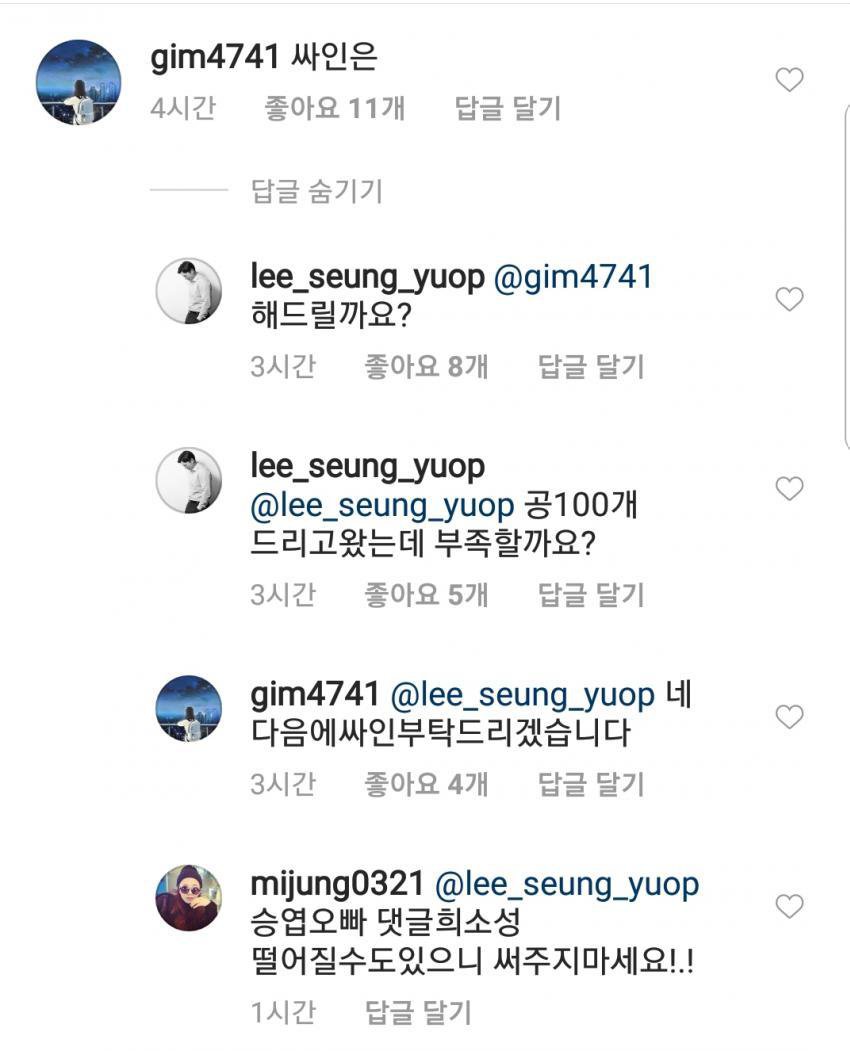Open gim4741's avatar on the "다음에싸인부탁드리겠습니다" reply
Viewport: 850px width, 1051px height.
coord(189,708)
